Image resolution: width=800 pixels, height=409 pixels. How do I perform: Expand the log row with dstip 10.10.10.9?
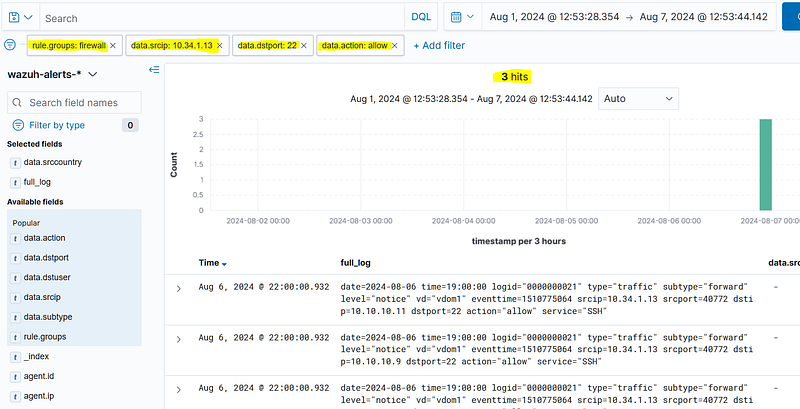tap(179, 340)
